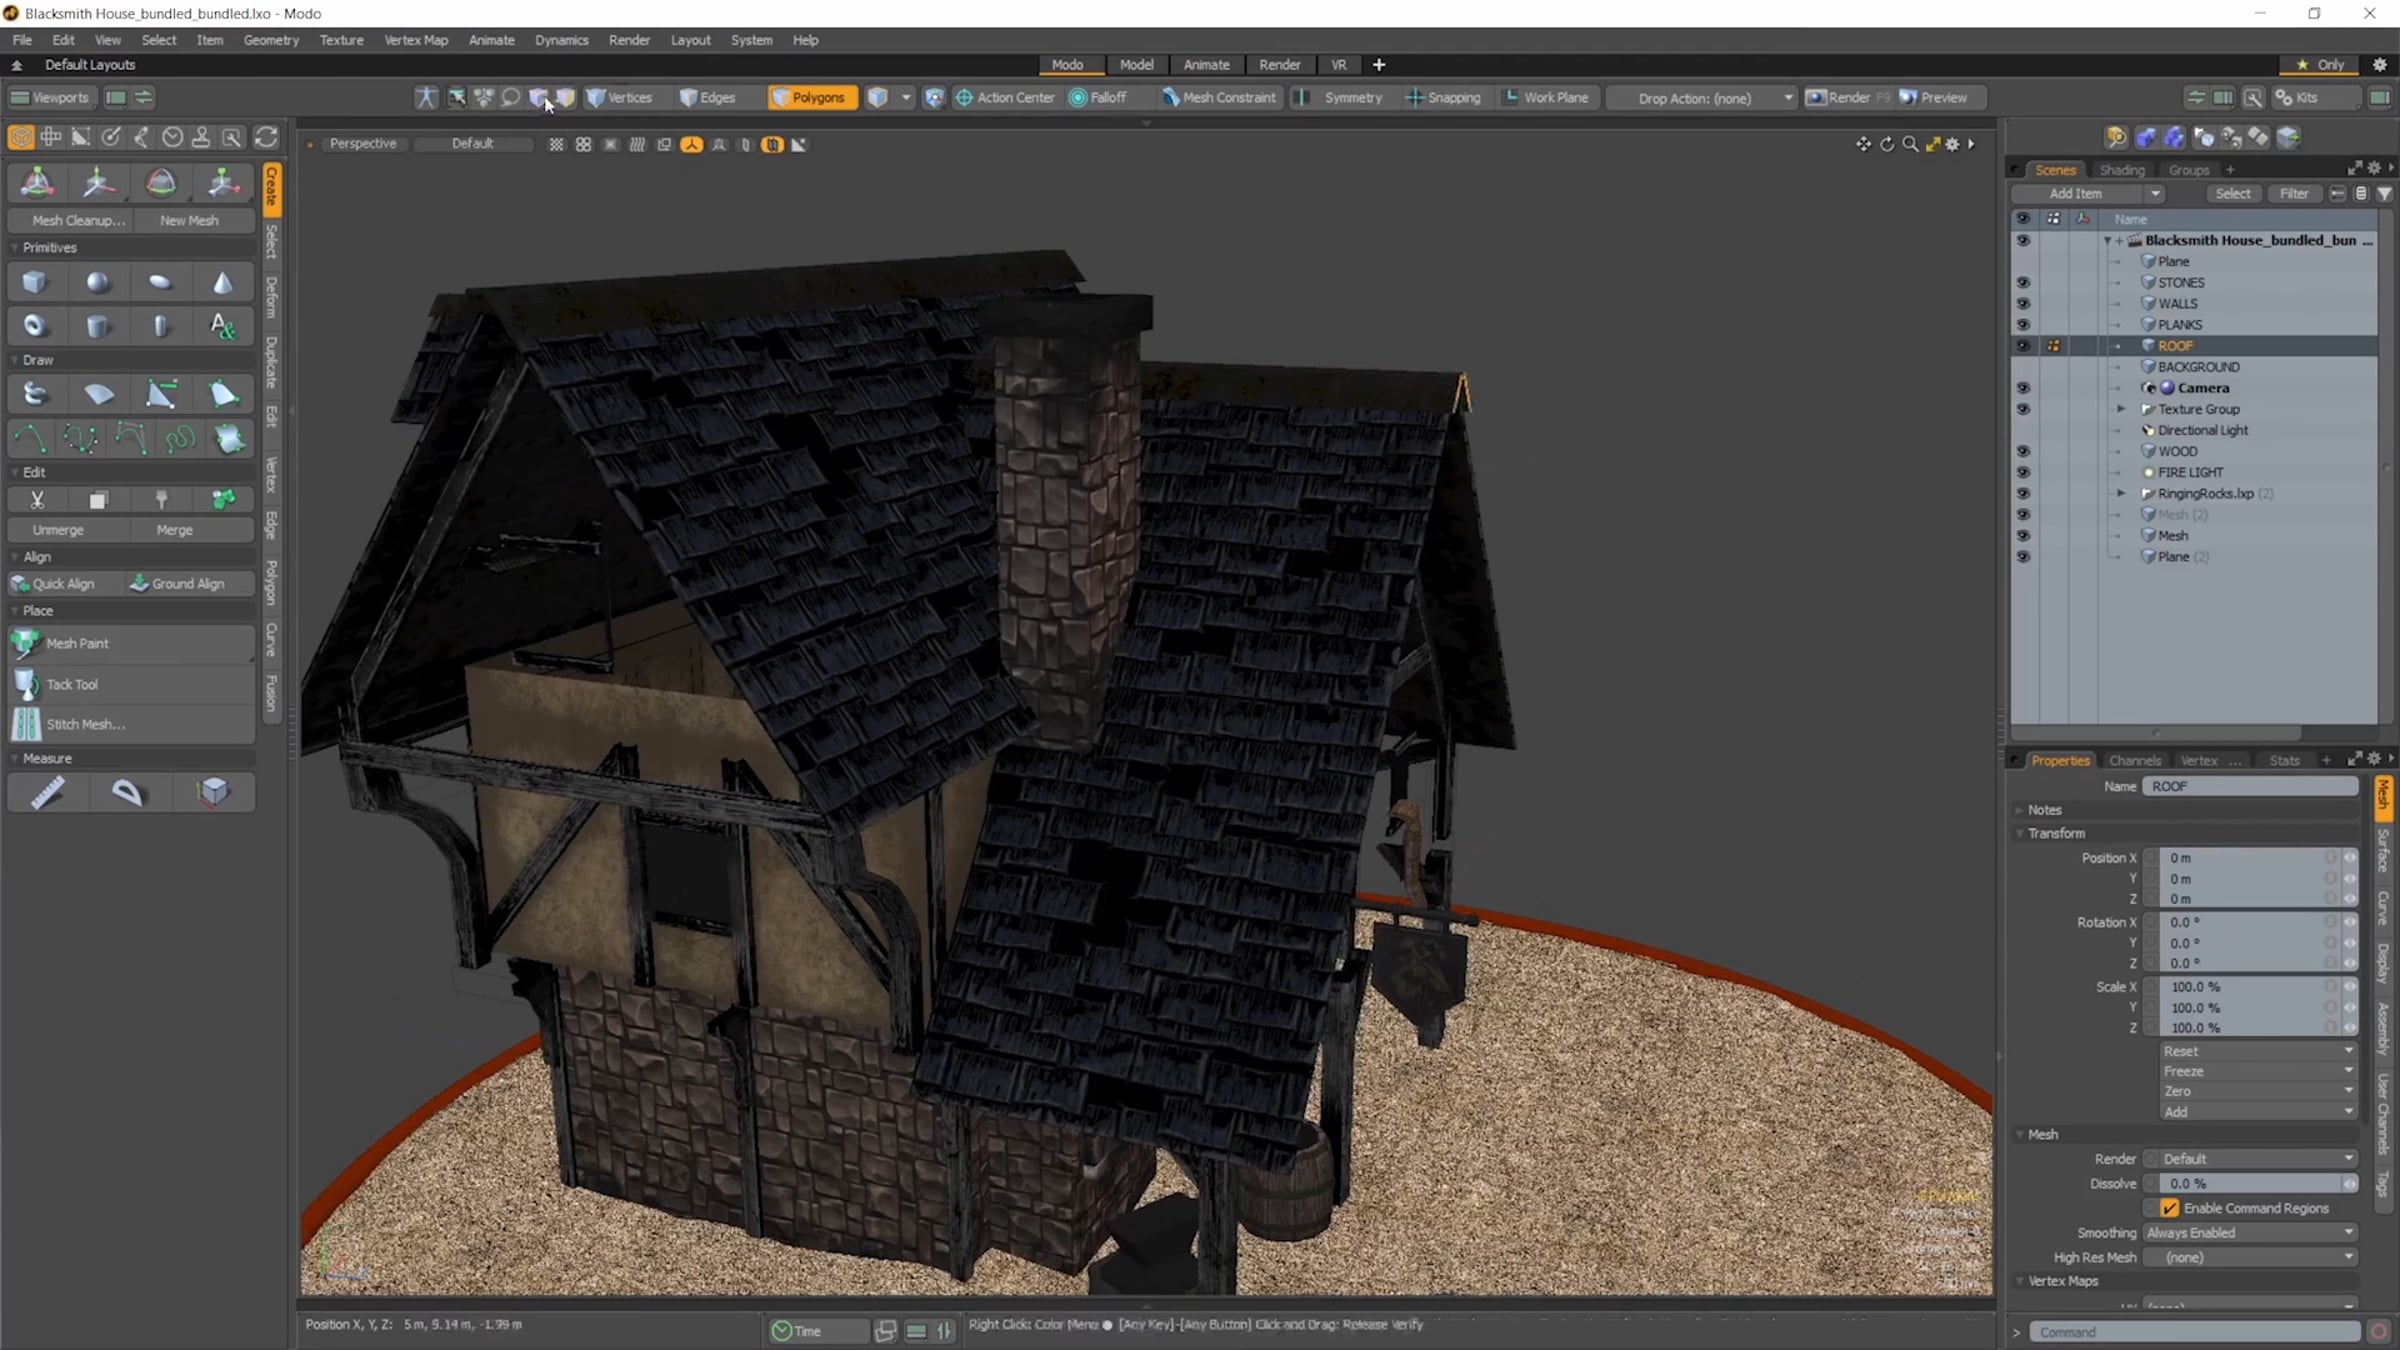The image size is (2400, 1350).
Task: Open the dimensions cube measure tool
Action: pos(213,793)
